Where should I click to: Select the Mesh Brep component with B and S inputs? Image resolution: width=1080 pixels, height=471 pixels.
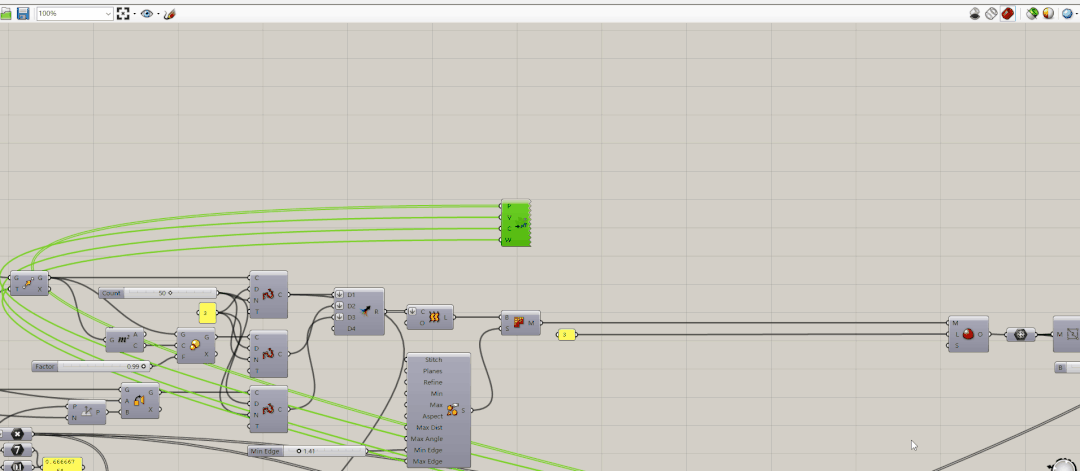[521, 323]
